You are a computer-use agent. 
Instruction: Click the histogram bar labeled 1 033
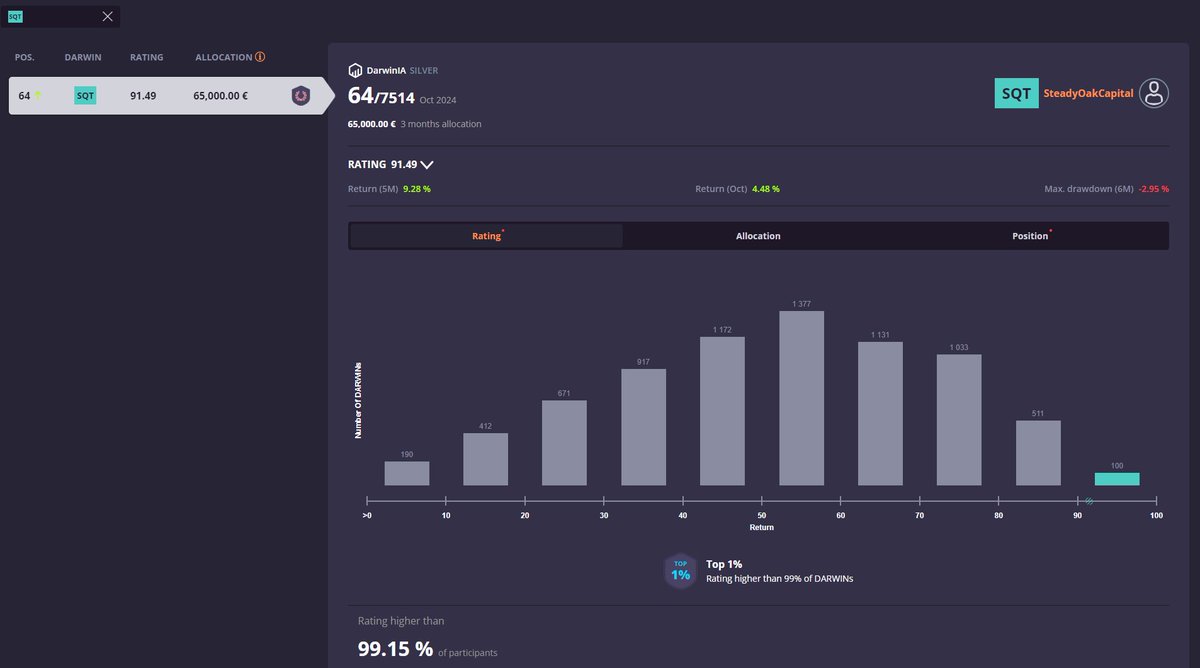pos(959,420)
